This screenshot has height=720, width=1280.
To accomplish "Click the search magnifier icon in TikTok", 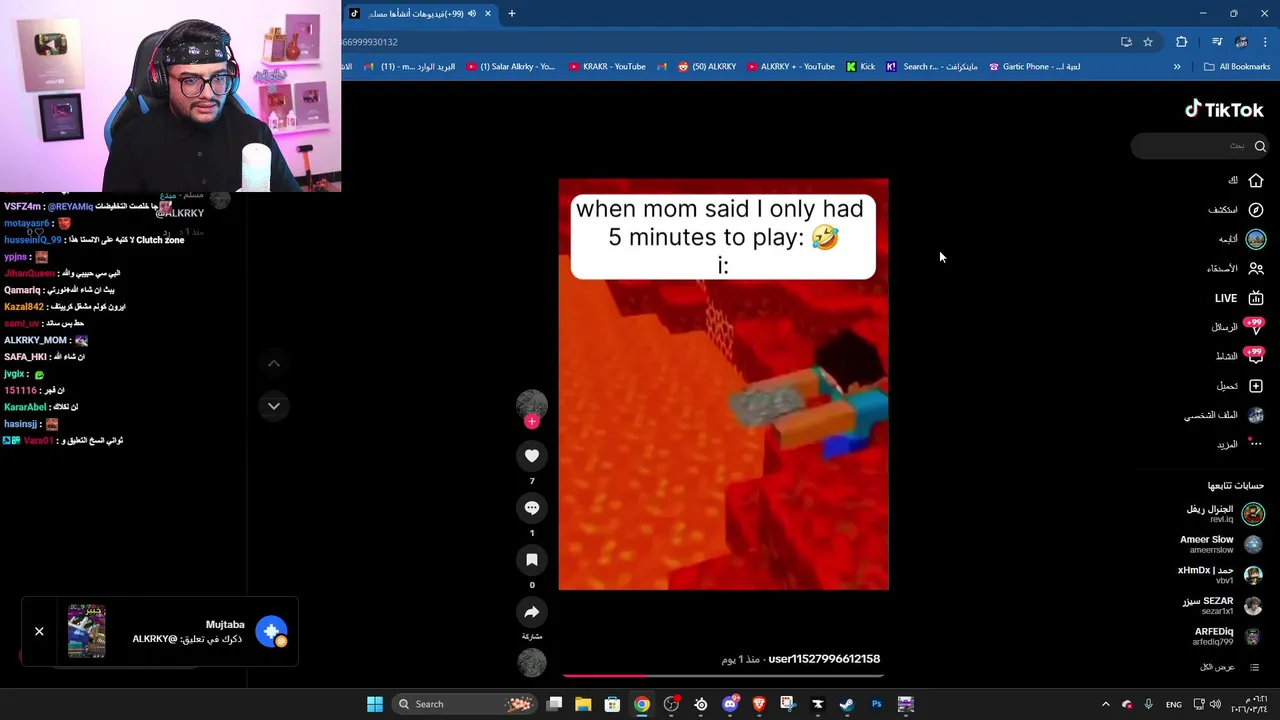I will 1260,146.
